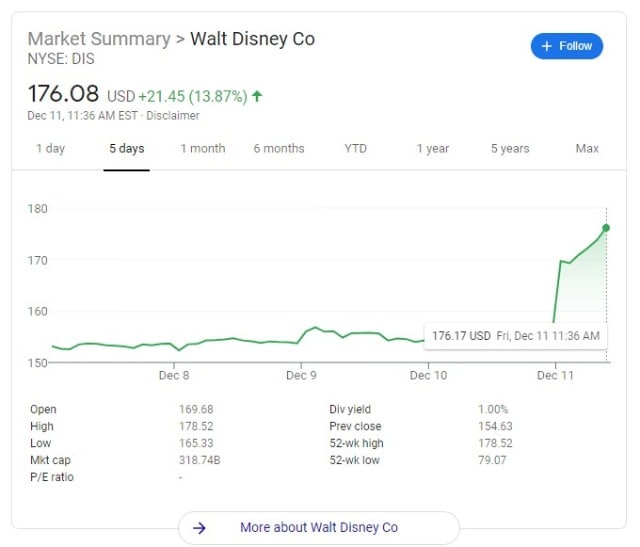Open the 5 years chart tab

(x=510, y=148)
